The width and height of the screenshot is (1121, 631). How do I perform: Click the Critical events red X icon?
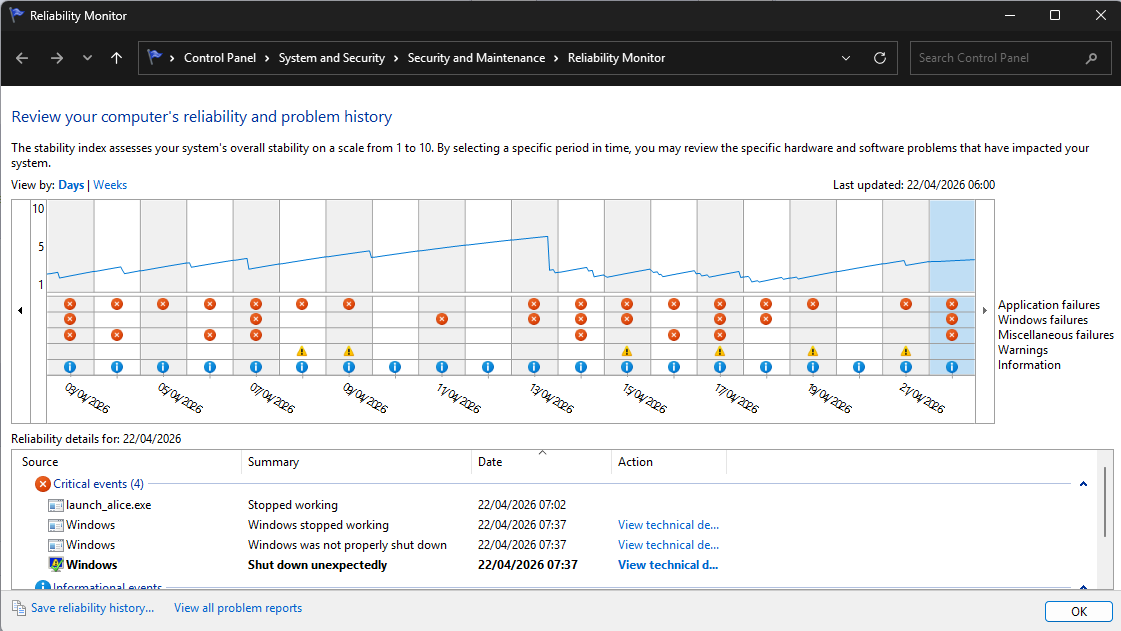pyautogui.click(x=43, y=484)
